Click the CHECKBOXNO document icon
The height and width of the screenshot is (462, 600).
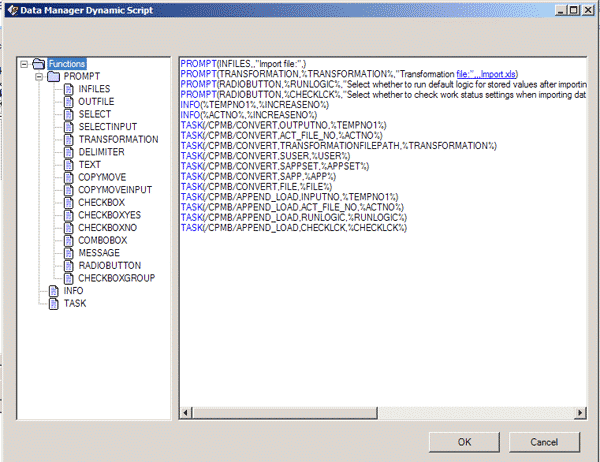tap(69, 228)
